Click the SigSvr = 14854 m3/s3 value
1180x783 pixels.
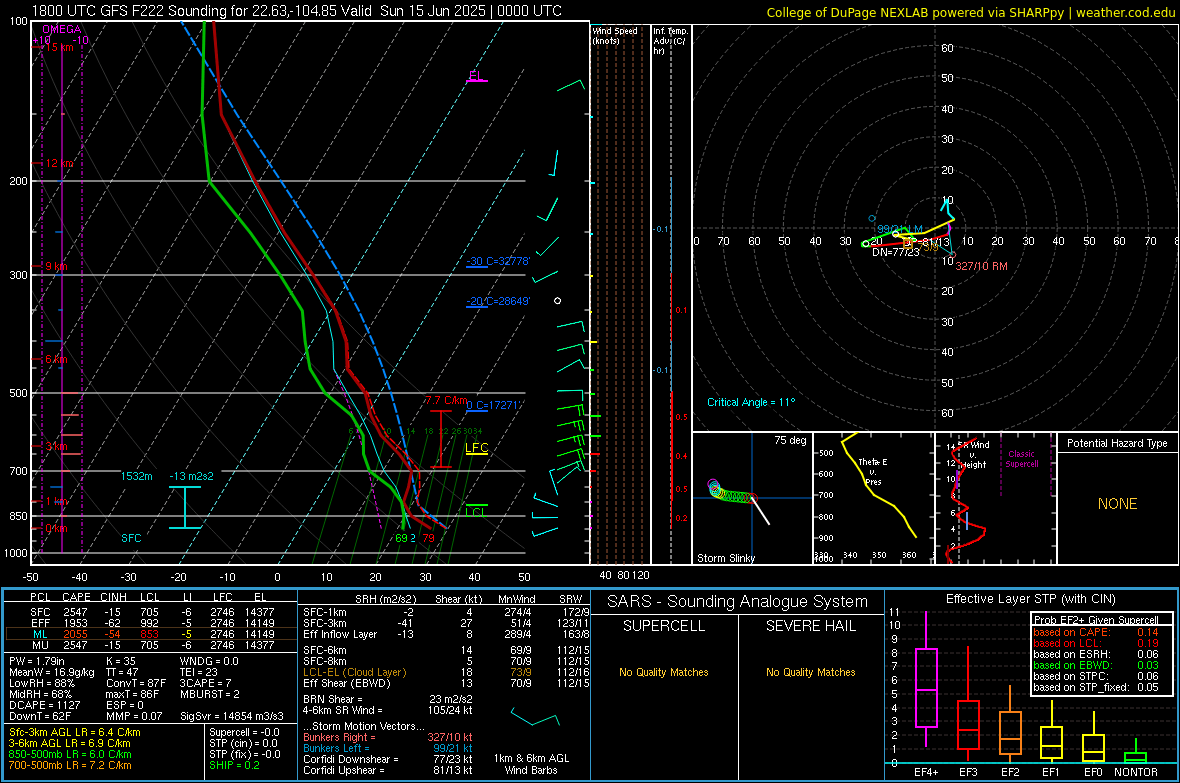(x=232, y=716)
